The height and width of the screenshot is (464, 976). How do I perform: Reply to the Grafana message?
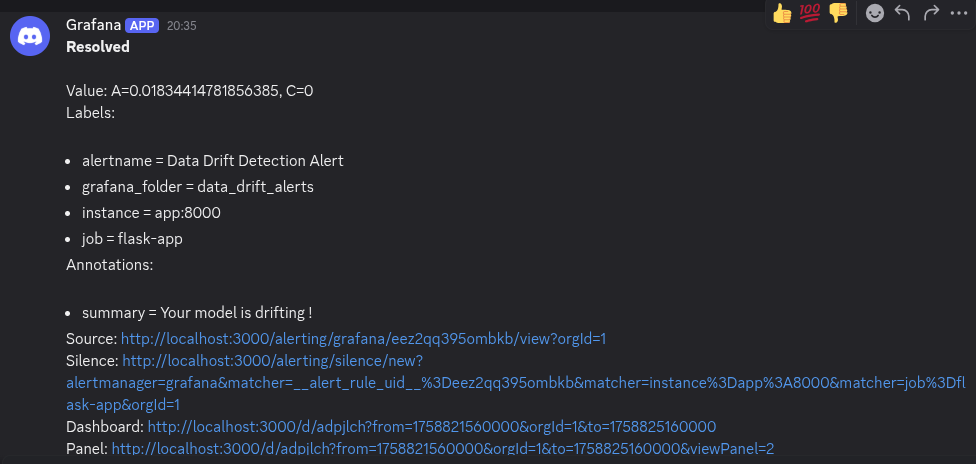click(x=903, y=13)
